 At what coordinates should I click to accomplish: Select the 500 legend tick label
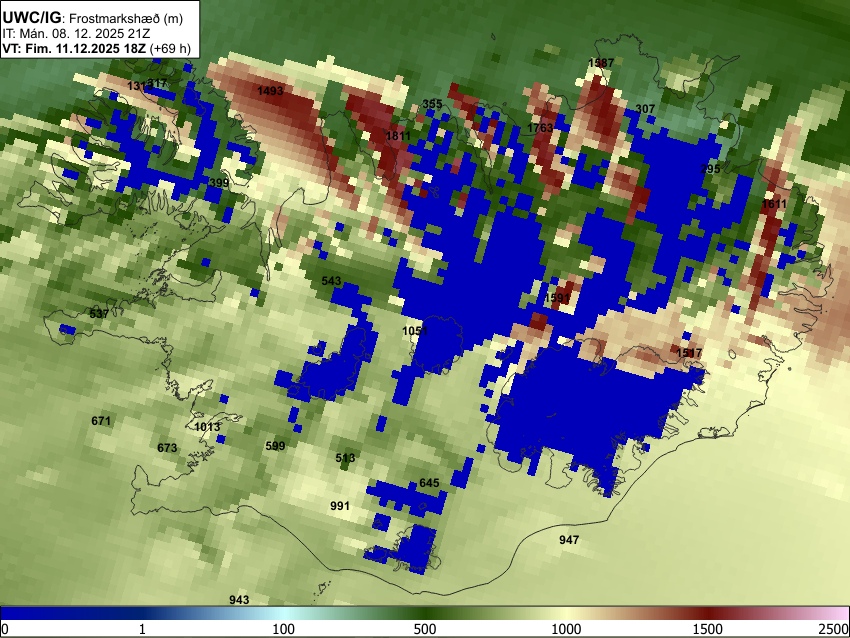click(x=424, y=629)
